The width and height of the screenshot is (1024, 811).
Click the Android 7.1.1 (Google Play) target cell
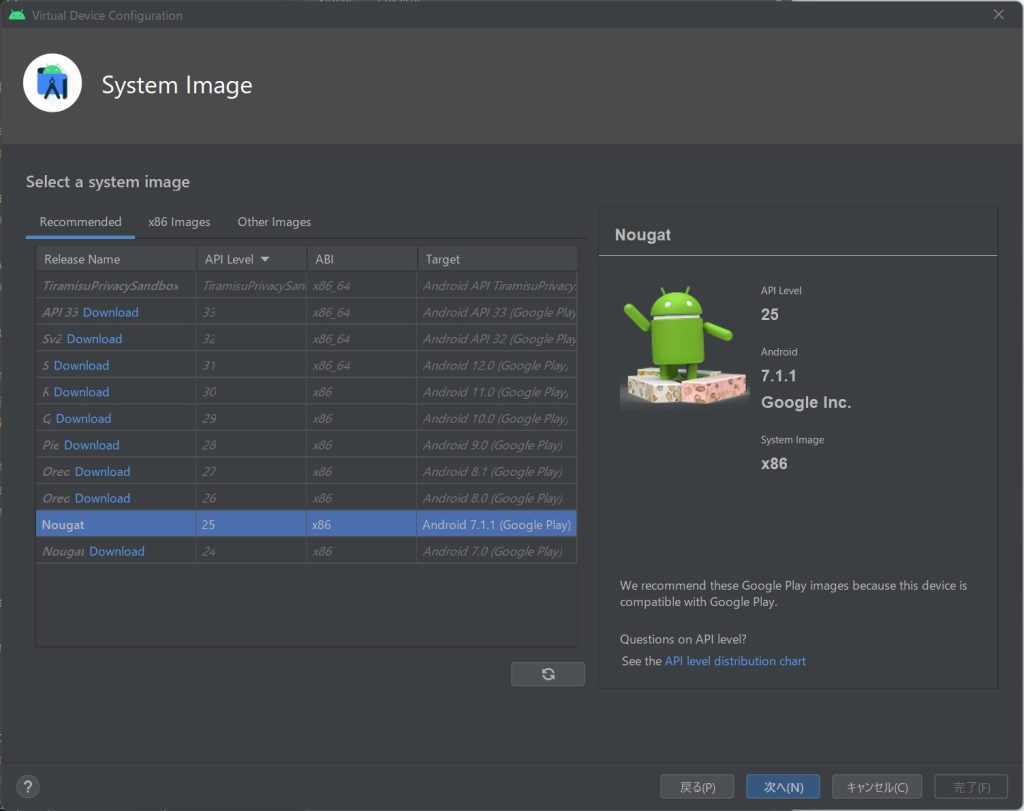click(496, 525)
